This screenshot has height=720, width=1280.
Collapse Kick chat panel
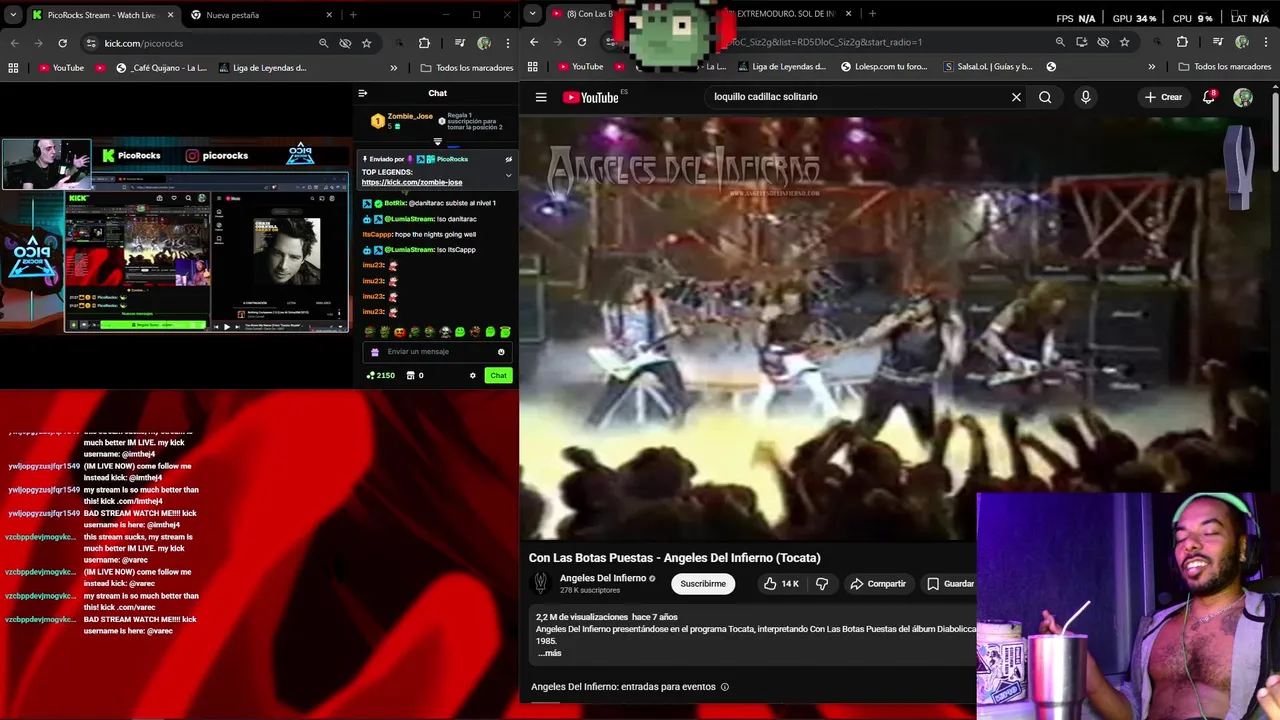pyautogui.click(x=363, y=93)
